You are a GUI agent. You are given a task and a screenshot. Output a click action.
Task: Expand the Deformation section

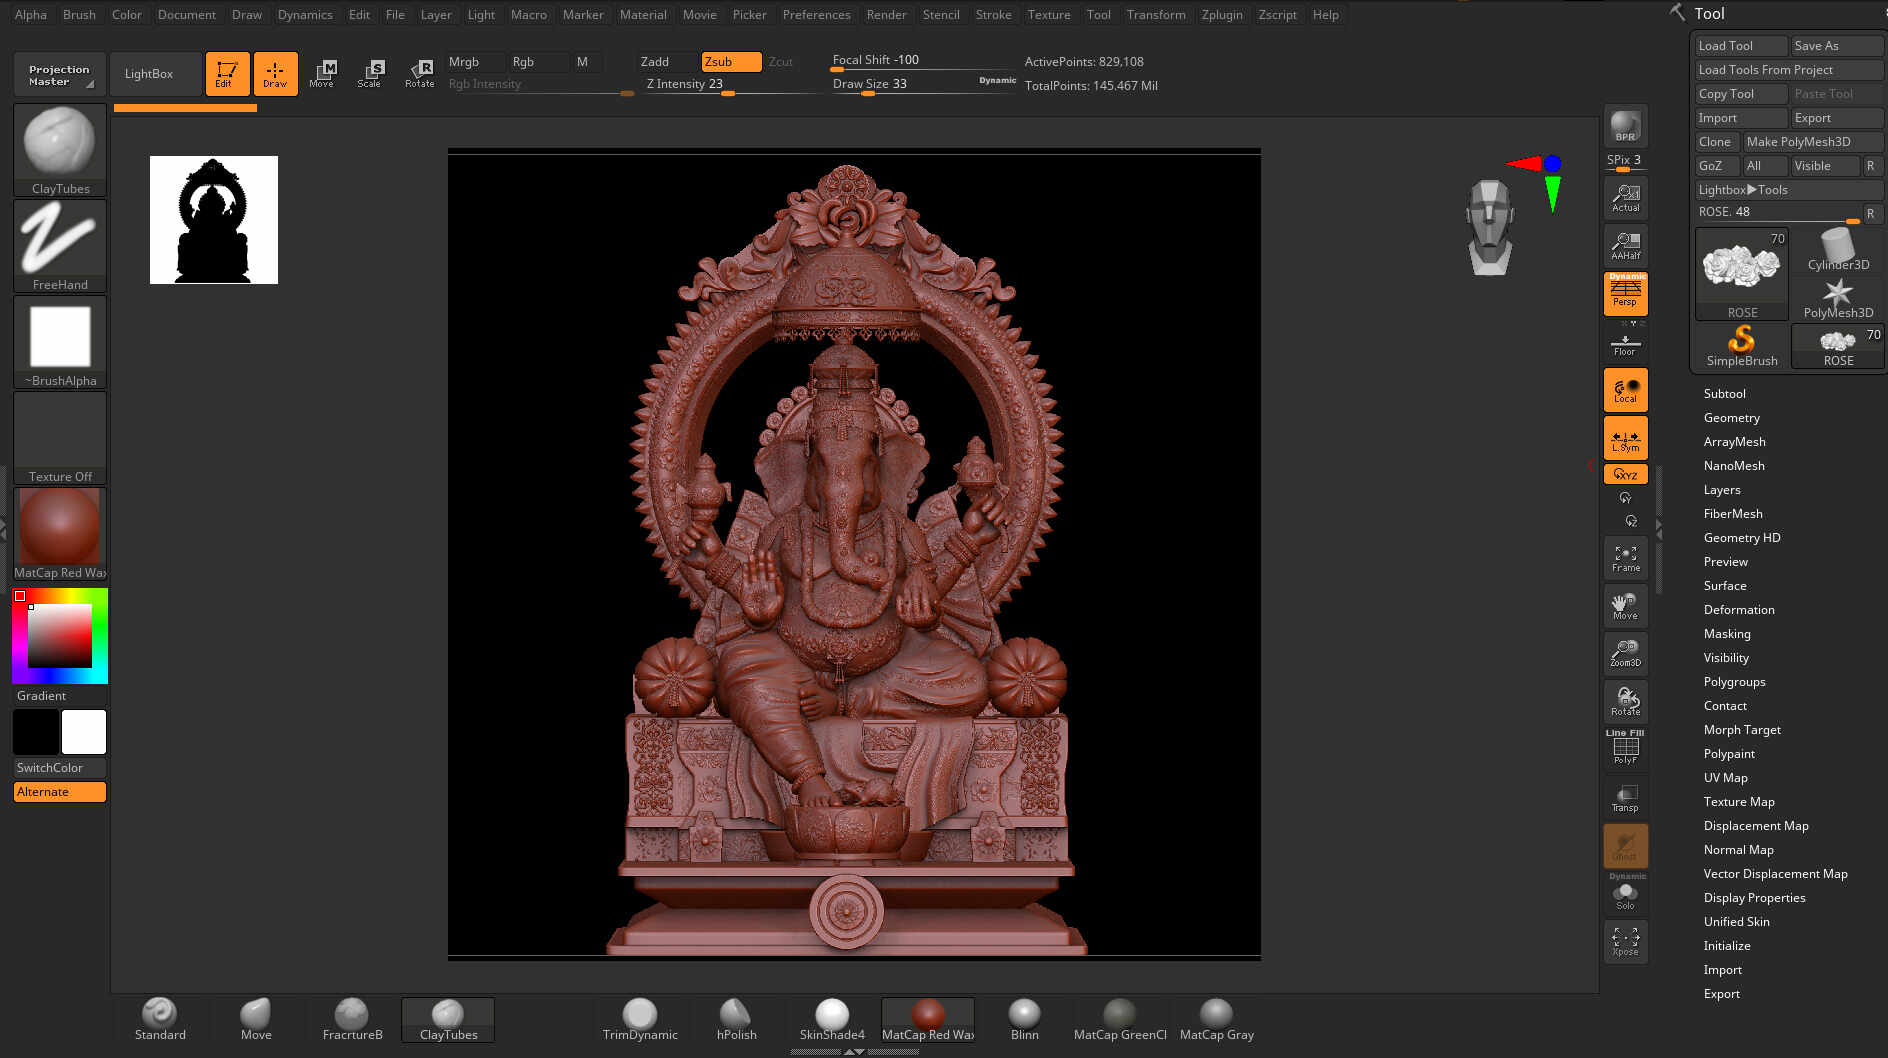click(x=1739, y=610)
